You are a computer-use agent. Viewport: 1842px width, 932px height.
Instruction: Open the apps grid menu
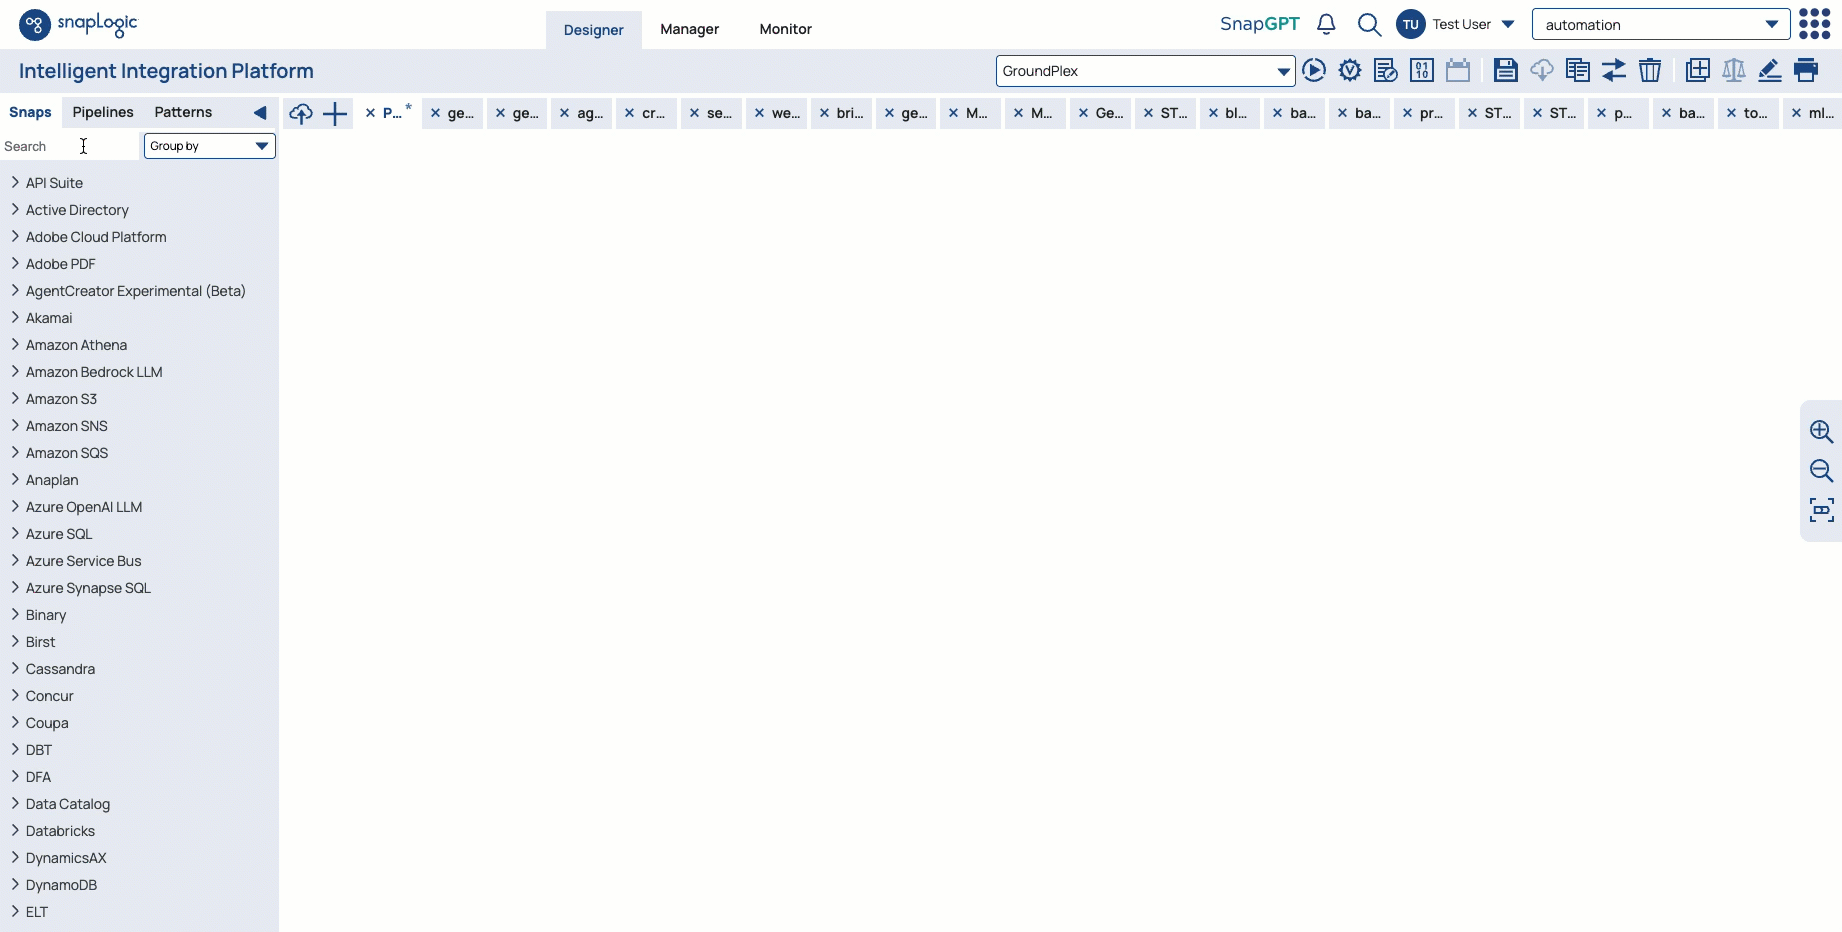[x=1814, y=24]
